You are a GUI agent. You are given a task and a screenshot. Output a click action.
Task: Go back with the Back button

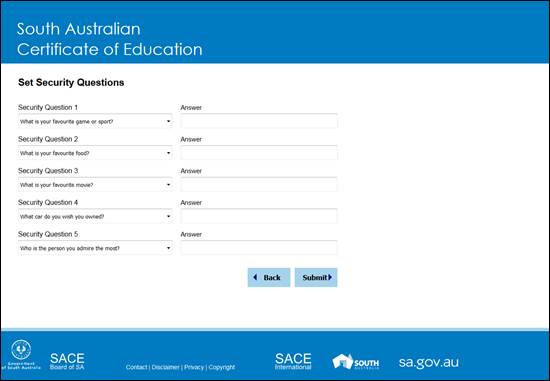tap(269, 278)
